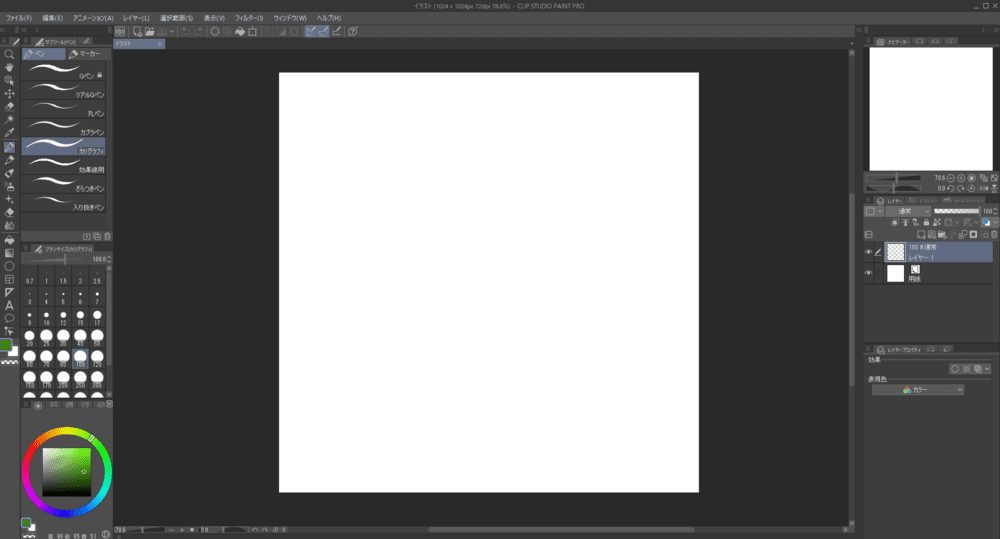Toggle visibility eye of レイヤー 1
1000x539 pixels.
pyautogui.click(x=869, y=252)
